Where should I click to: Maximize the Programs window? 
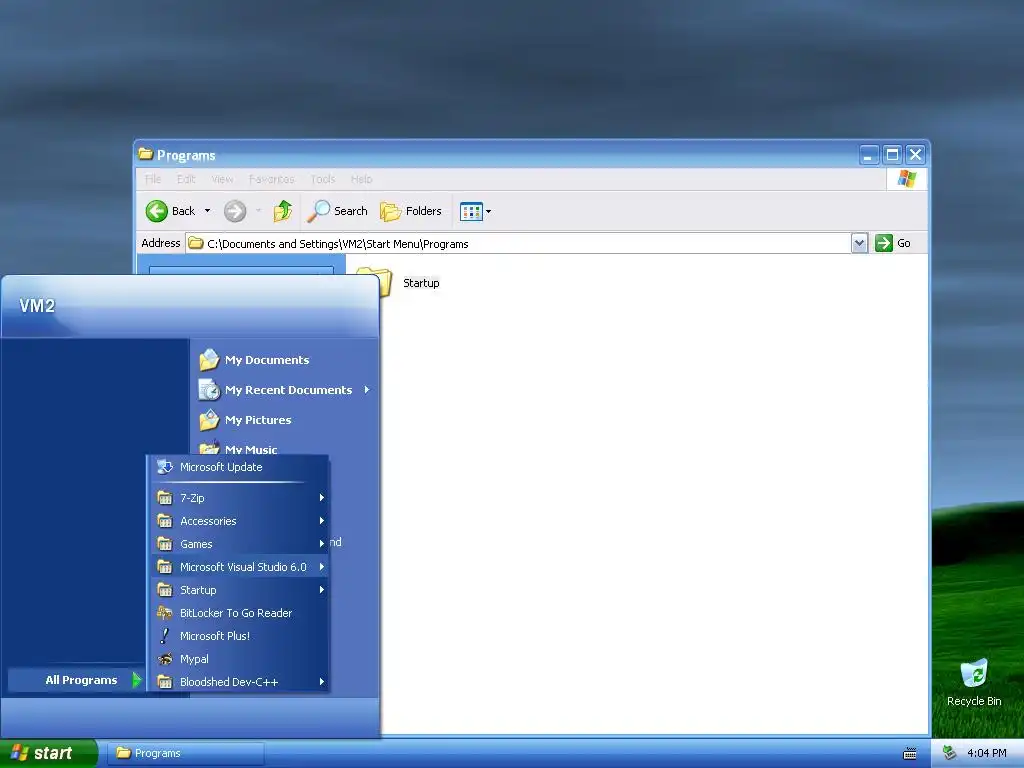click(x=892, y=155)
